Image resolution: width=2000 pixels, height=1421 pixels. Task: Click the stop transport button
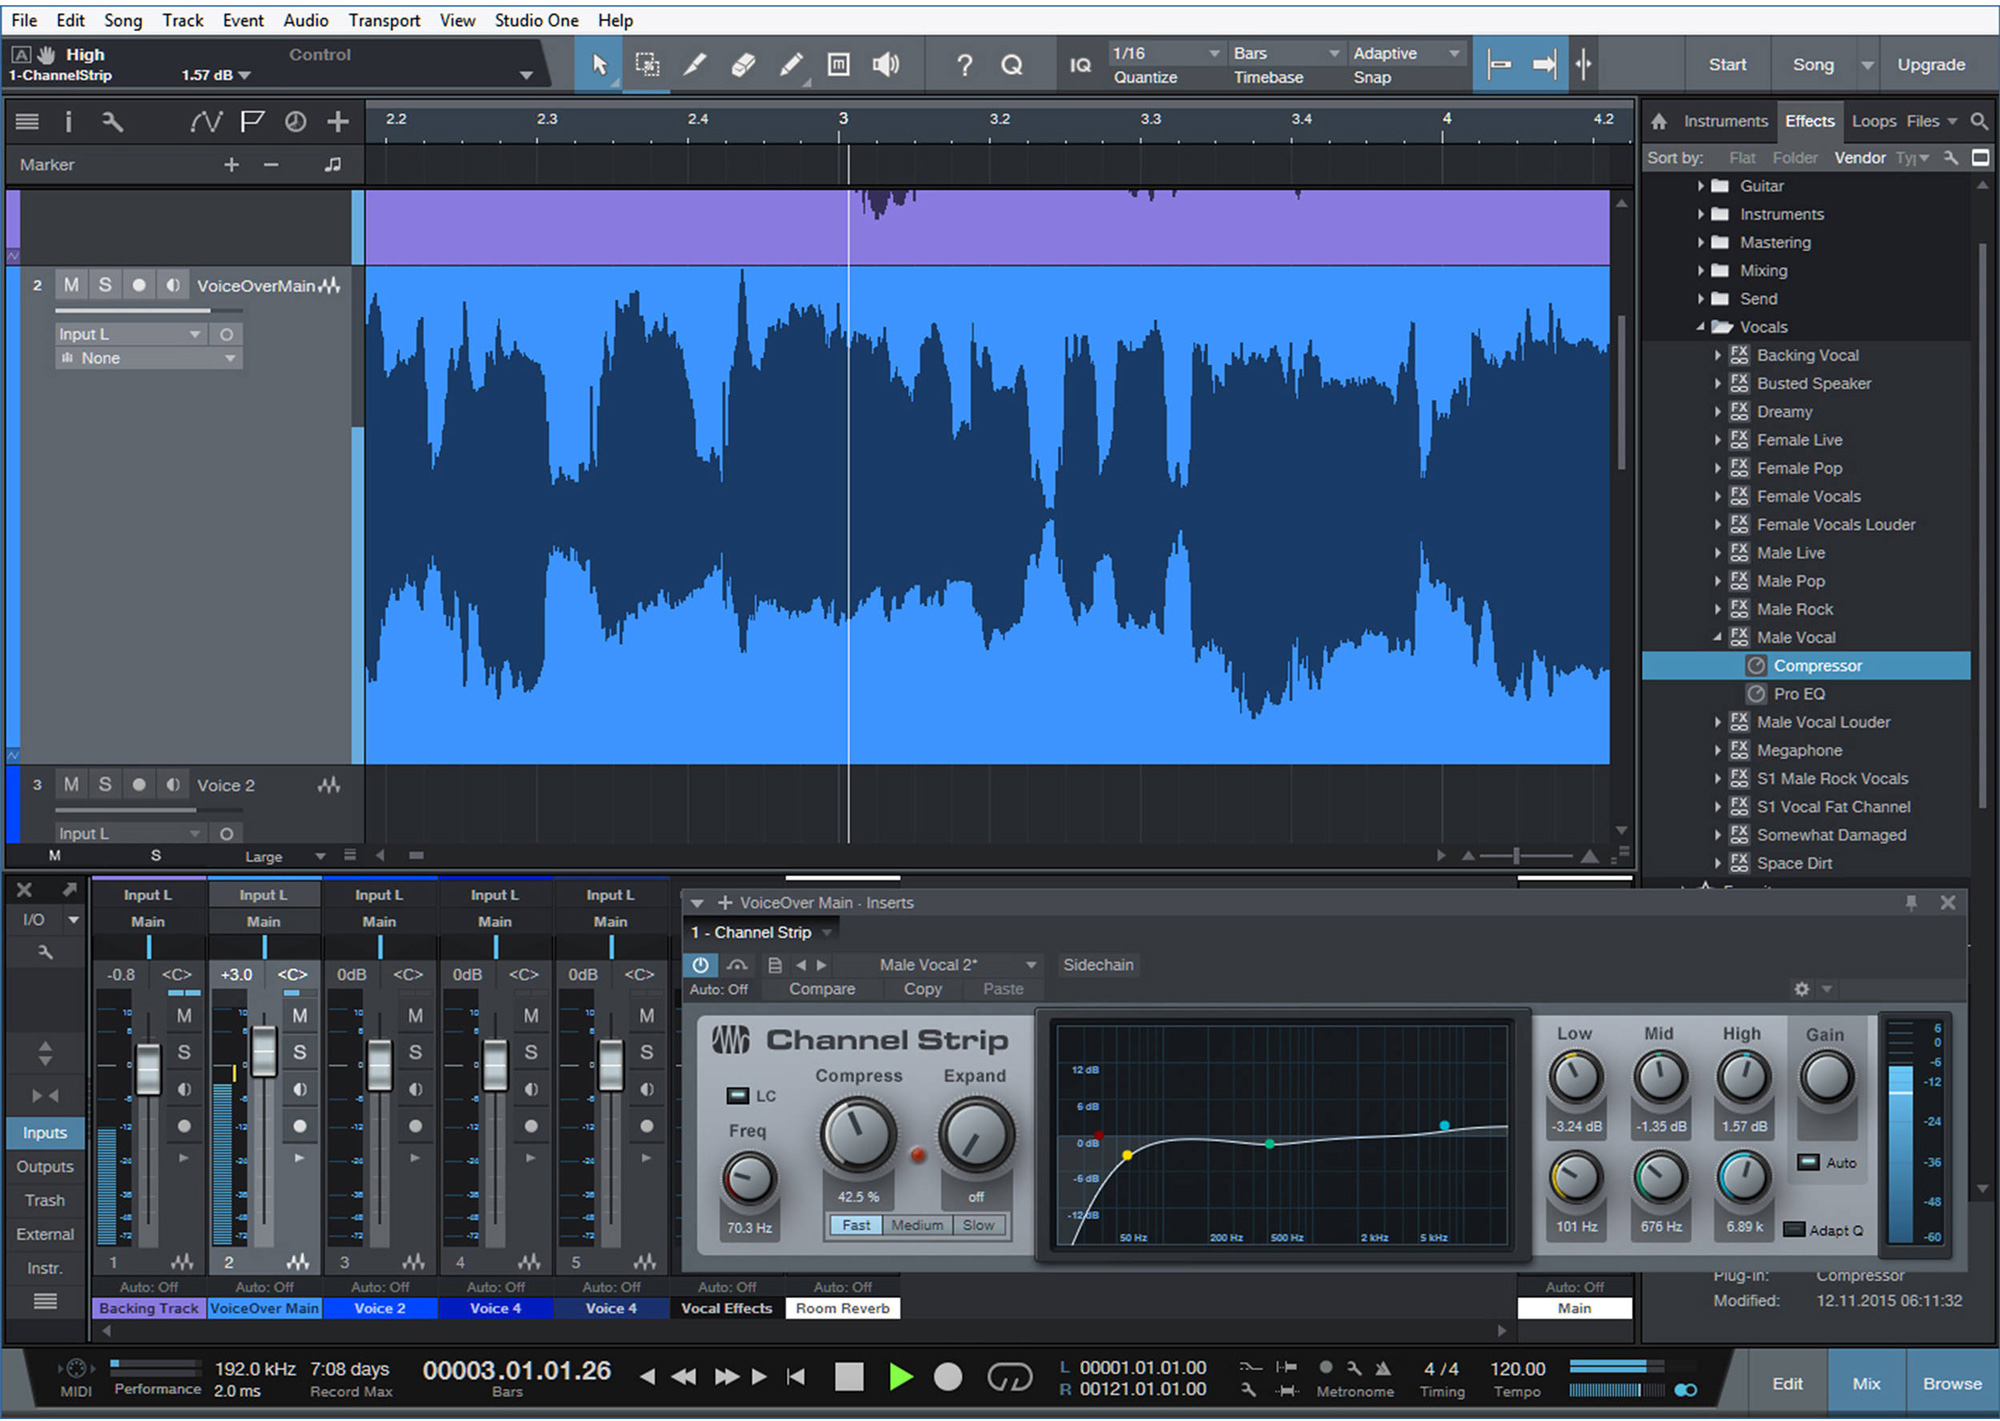click(849, 1377)
